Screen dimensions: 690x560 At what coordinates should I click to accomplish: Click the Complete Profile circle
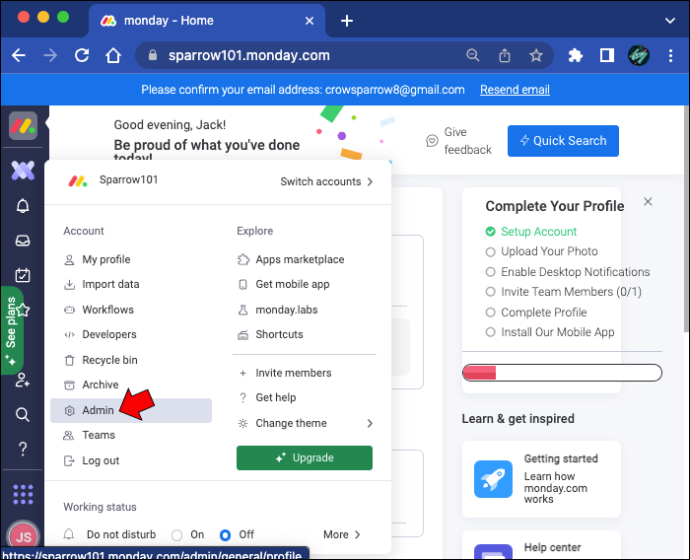coord(490,312)
